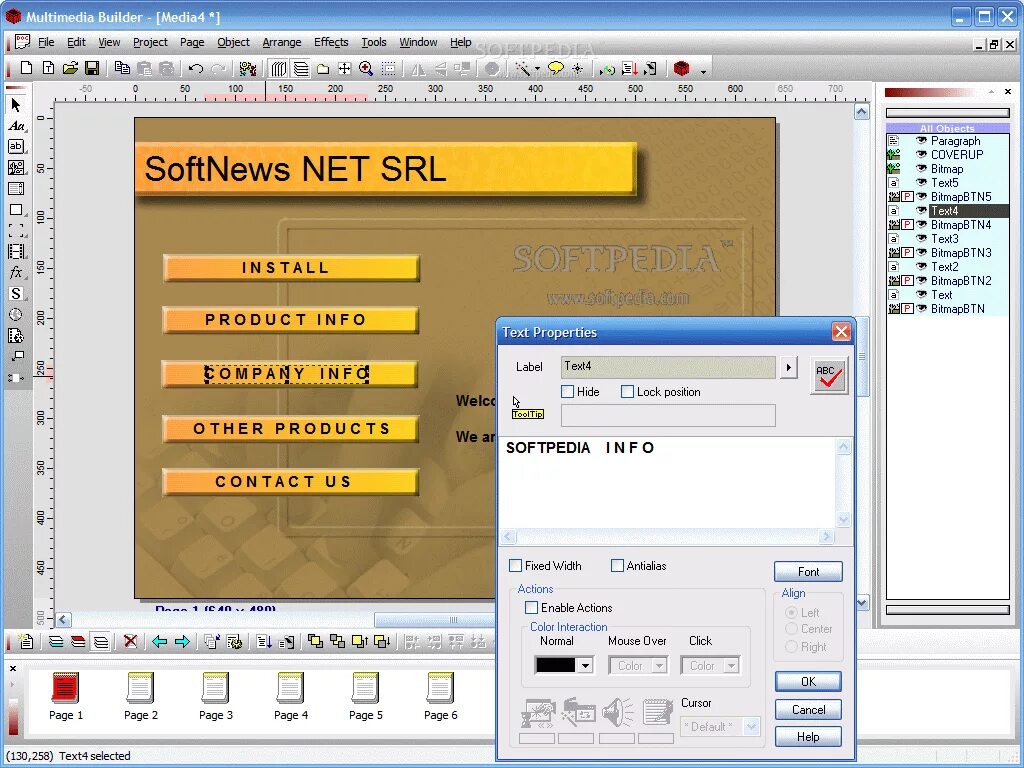1024x768 pixels.
Task: Select the fx effects tool
Action: (16, 272)
